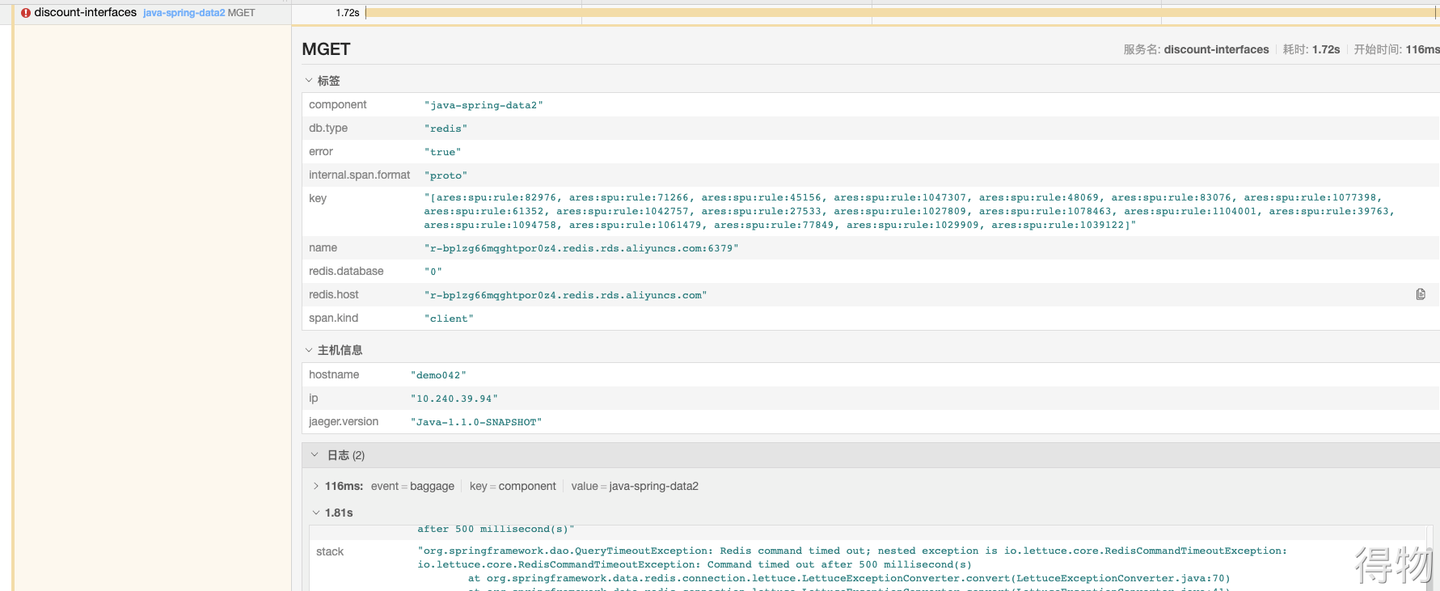Collapse the 日志 (2) logs section

pyautogui.click(x=315, y=455)
